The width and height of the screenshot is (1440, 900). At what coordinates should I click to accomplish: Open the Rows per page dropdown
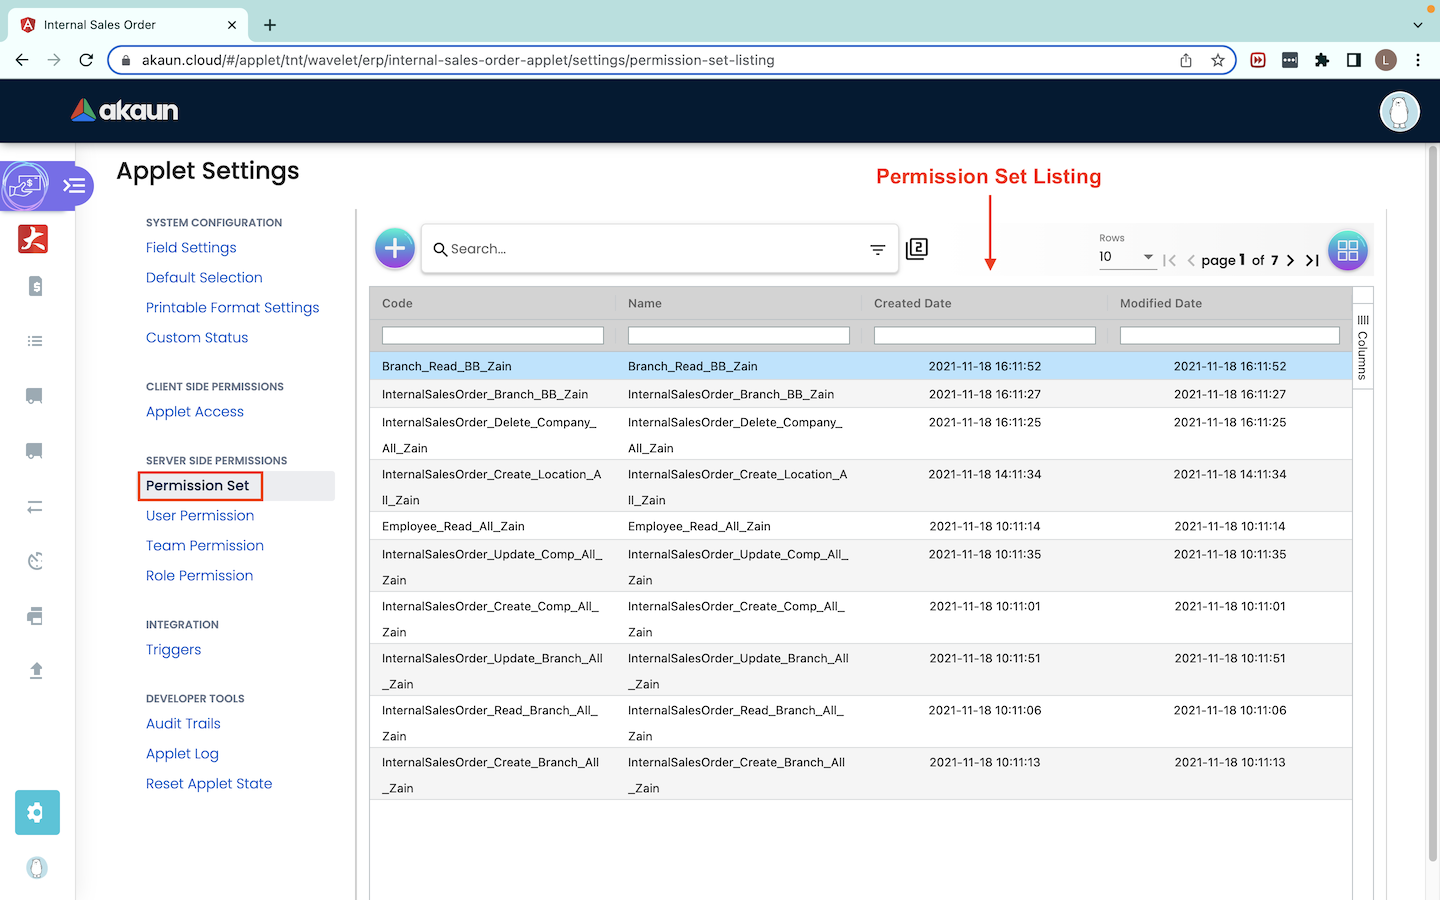[x=1126, y=257]
